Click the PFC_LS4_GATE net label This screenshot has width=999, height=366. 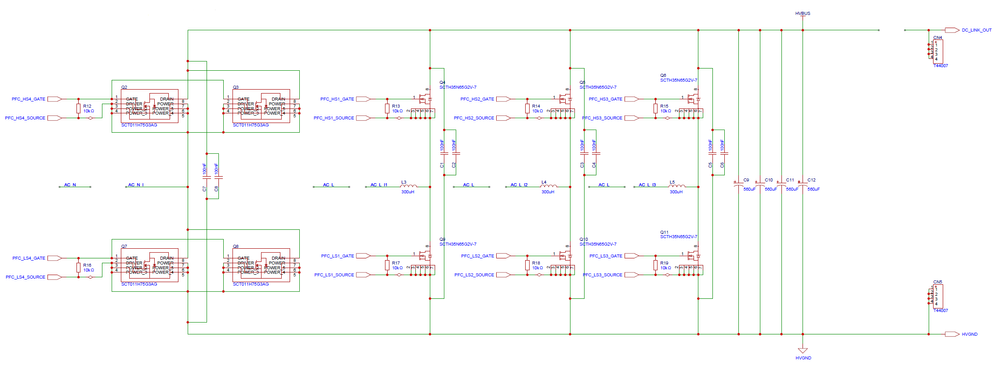click(28, 258)
